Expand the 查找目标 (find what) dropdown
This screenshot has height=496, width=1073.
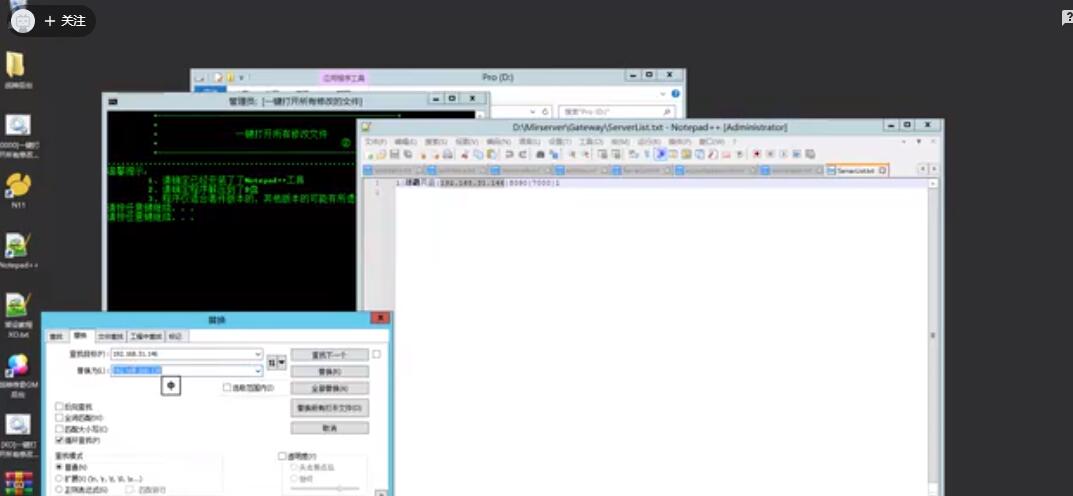258,354
